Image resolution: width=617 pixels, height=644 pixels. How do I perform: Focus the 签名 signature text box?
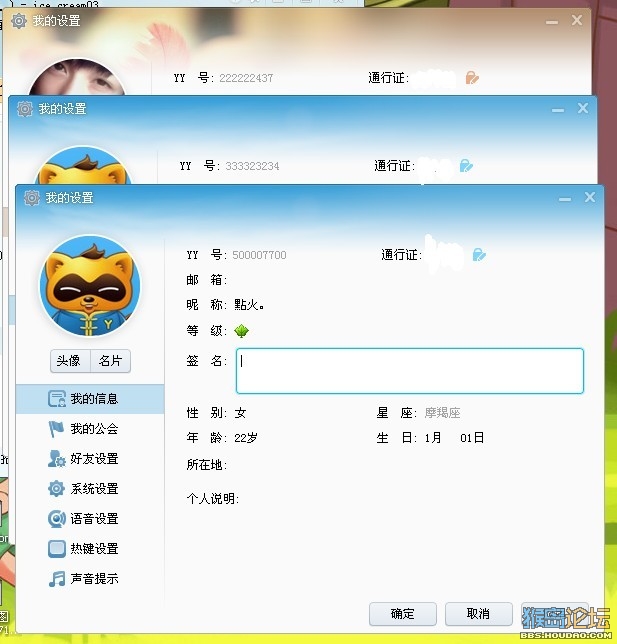click(x=410, y=371)
